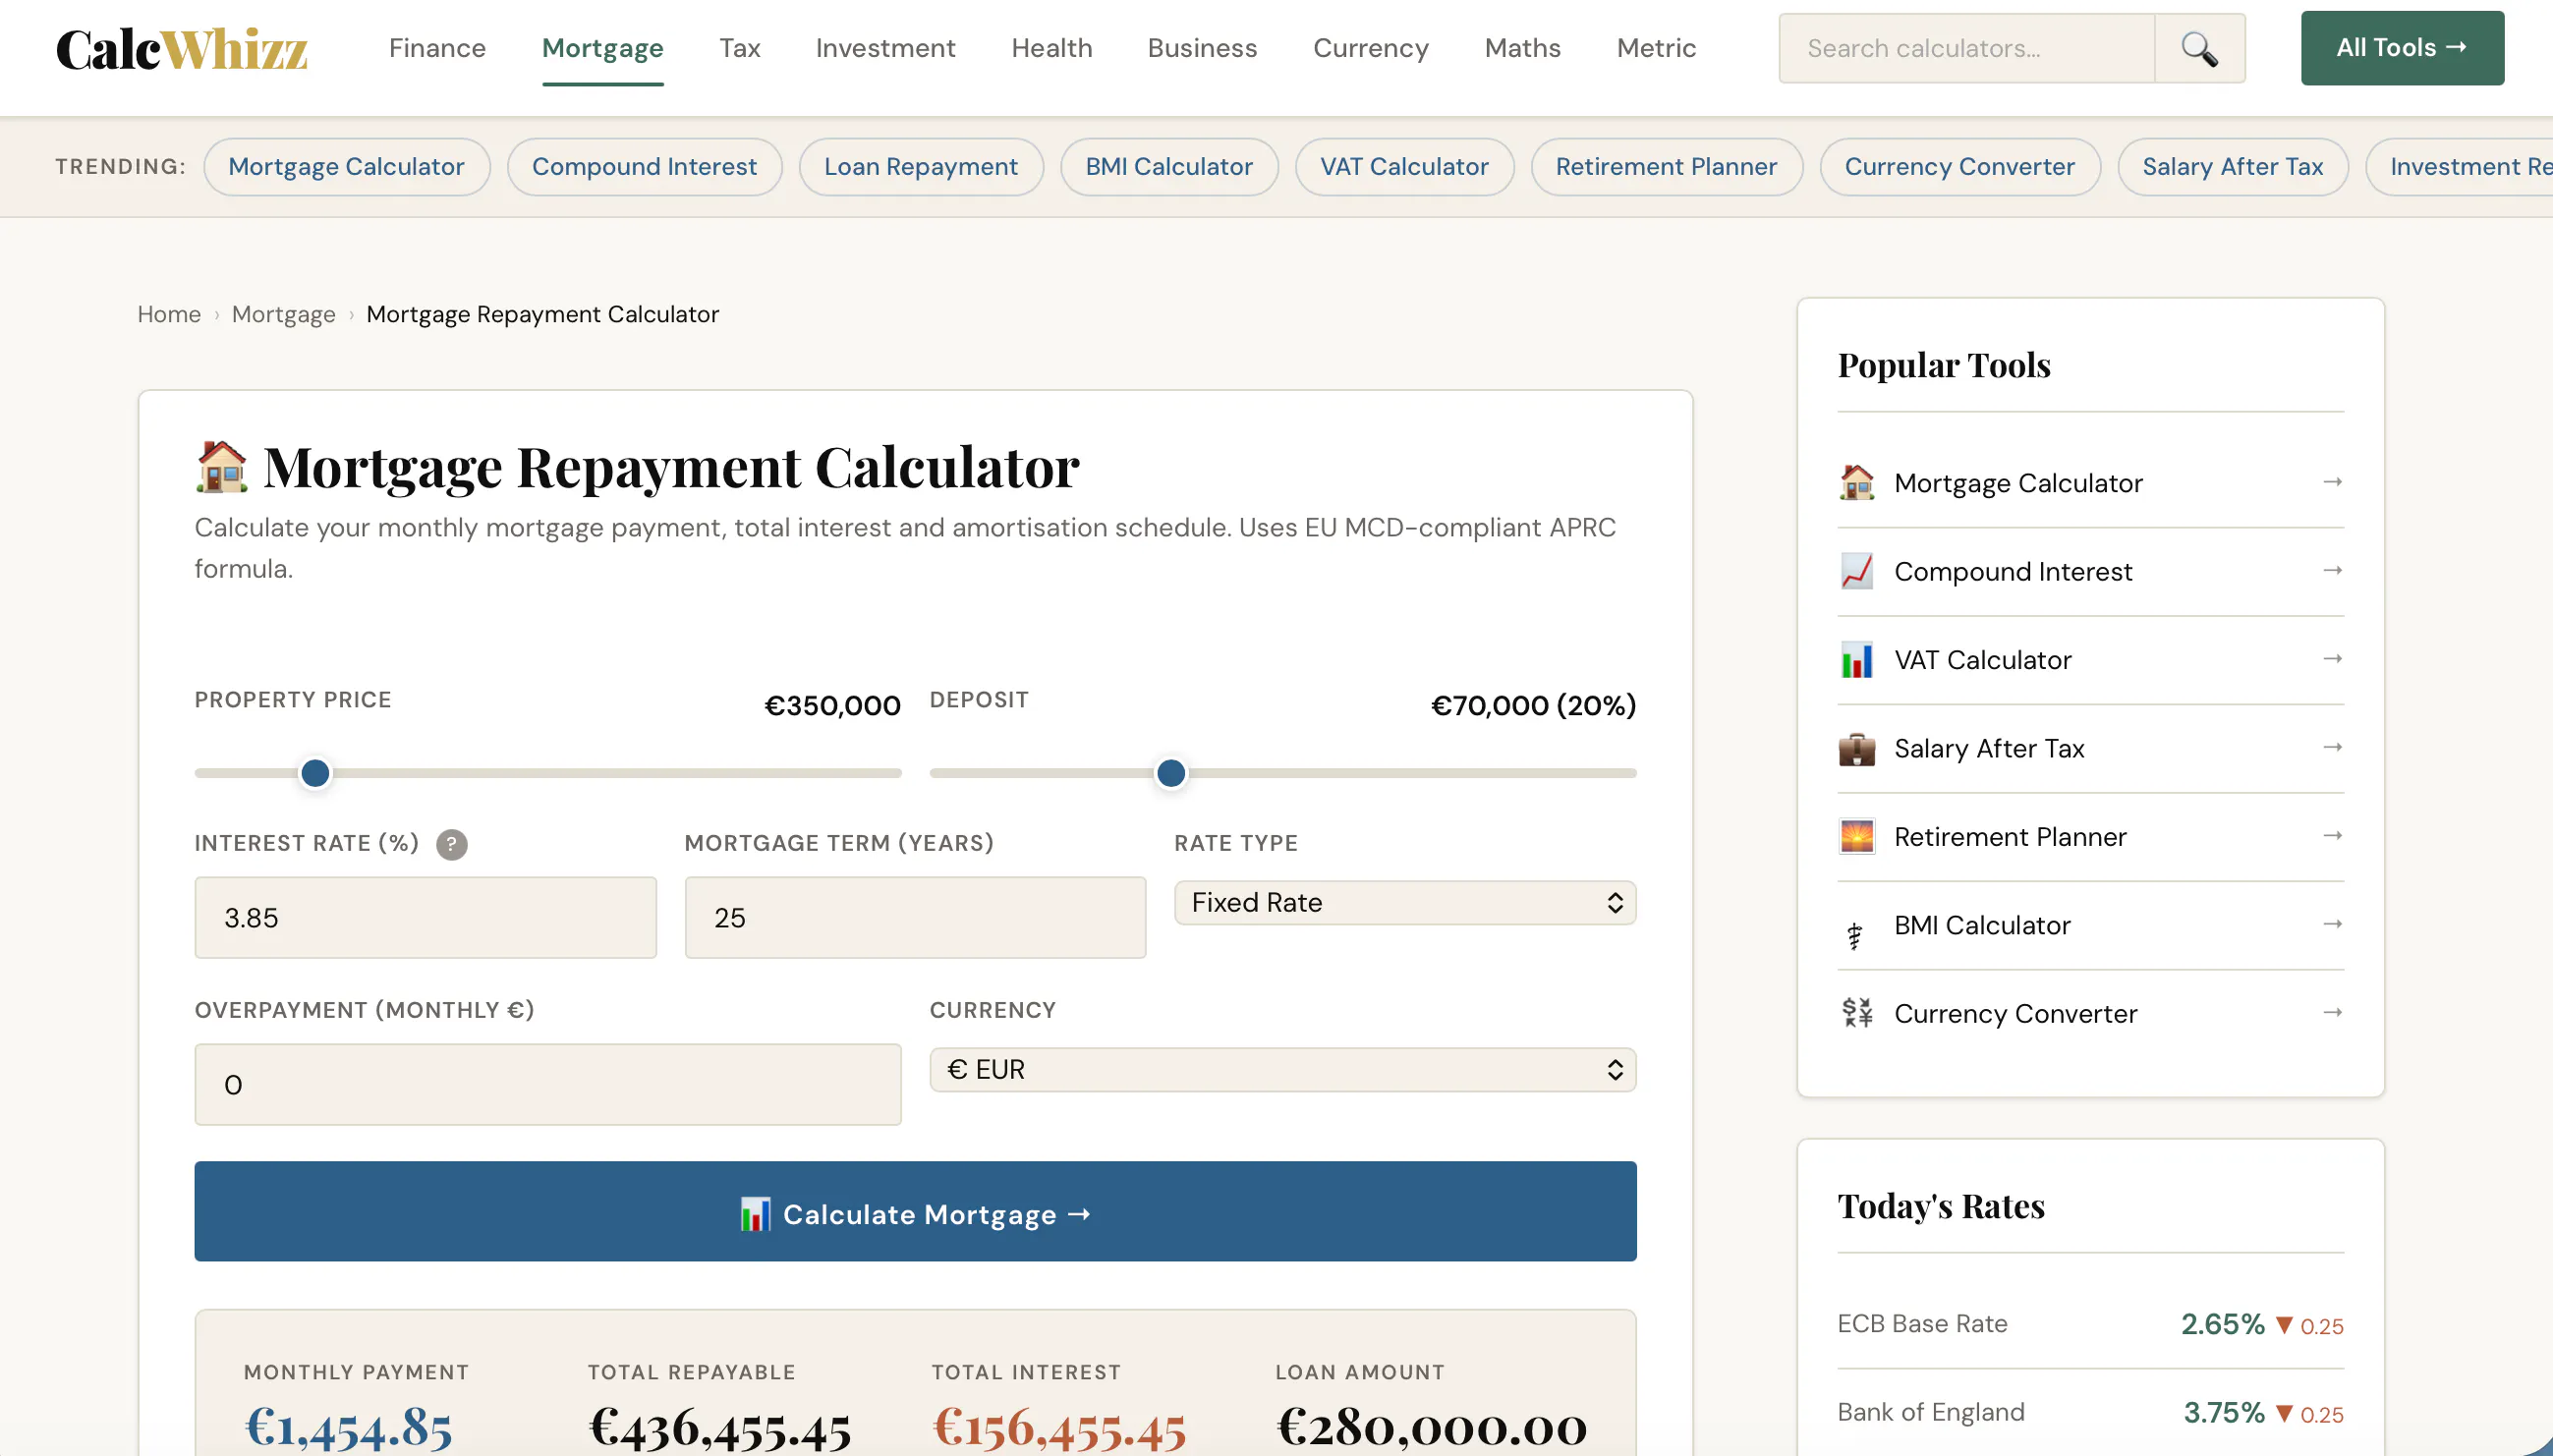Image resolution: width=2553 pixels, height=1456 pixels.
Task: Open the Maths nav menu
Action: [1522, 48]
